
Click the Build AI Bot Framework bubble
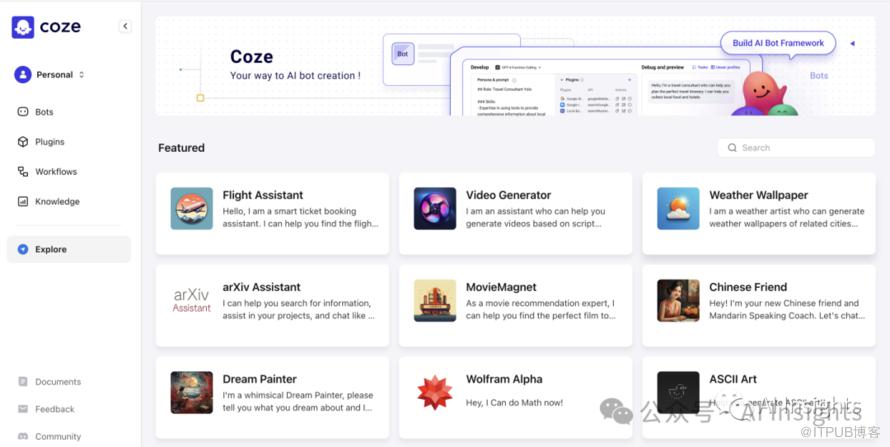tap(778, 43)
